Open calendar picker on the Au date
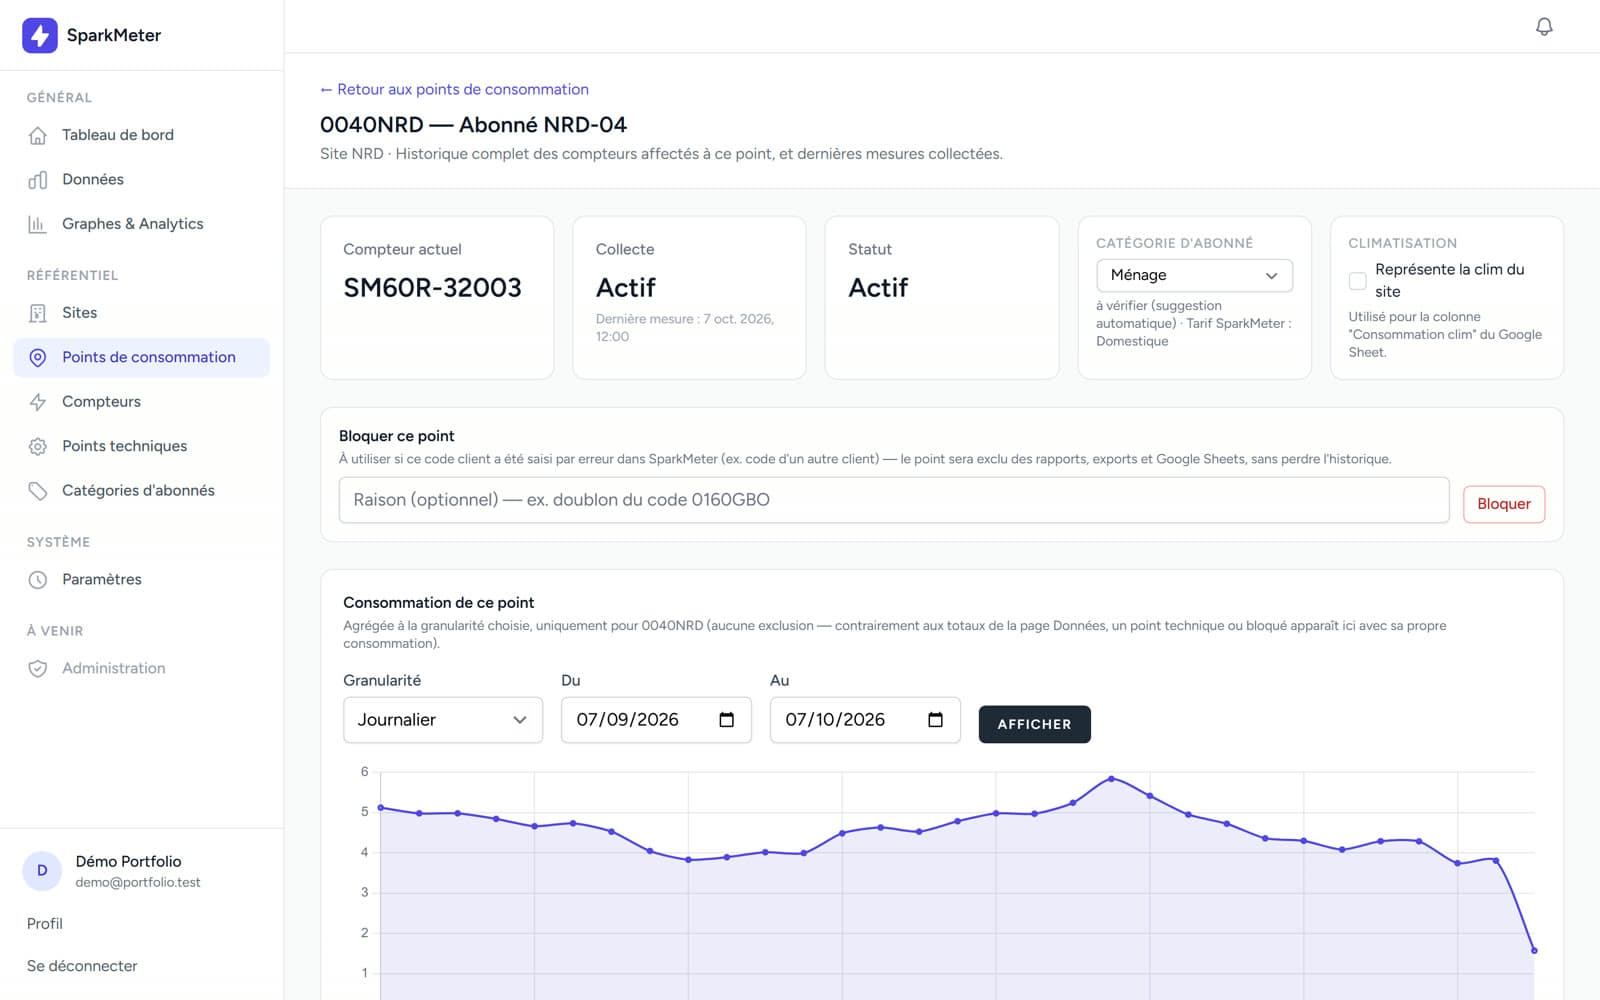This screenshot has width=1600, height=1000. 936,720
